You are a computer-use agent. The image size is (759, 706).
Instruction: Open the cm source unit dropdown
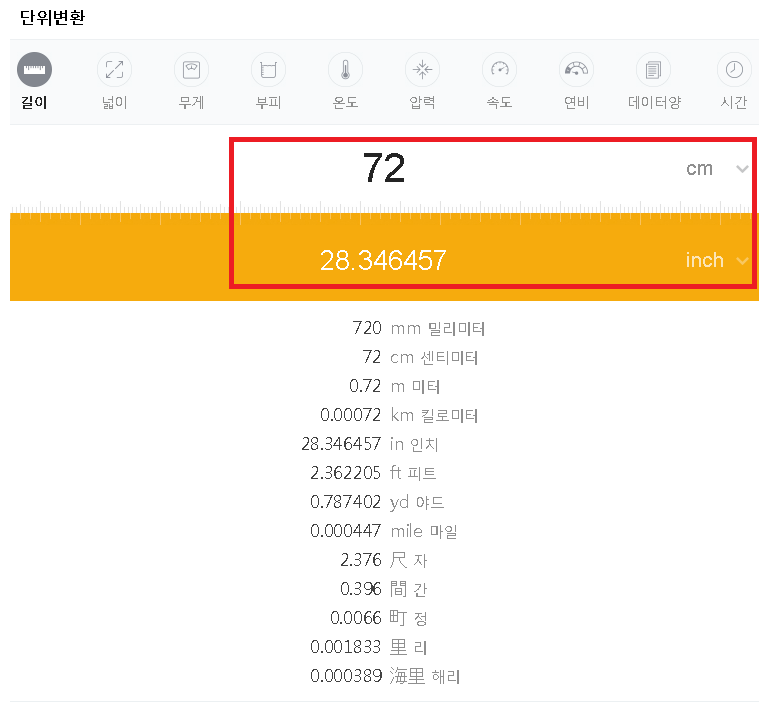717,169
